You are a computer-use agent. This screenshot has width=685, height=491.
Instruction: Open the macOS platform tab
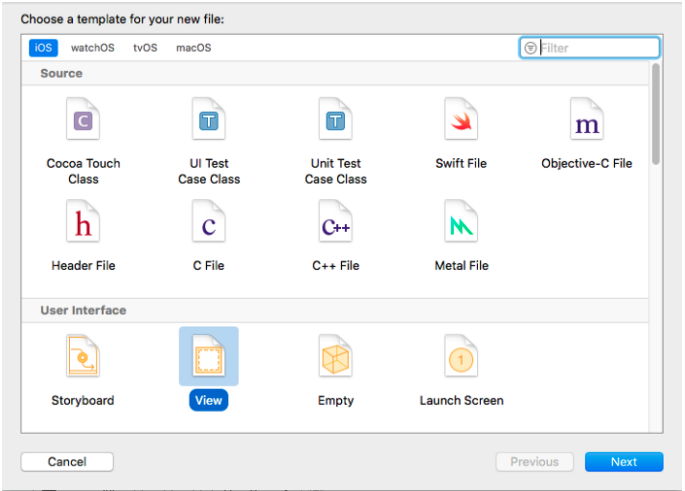[x=193, y=48]
